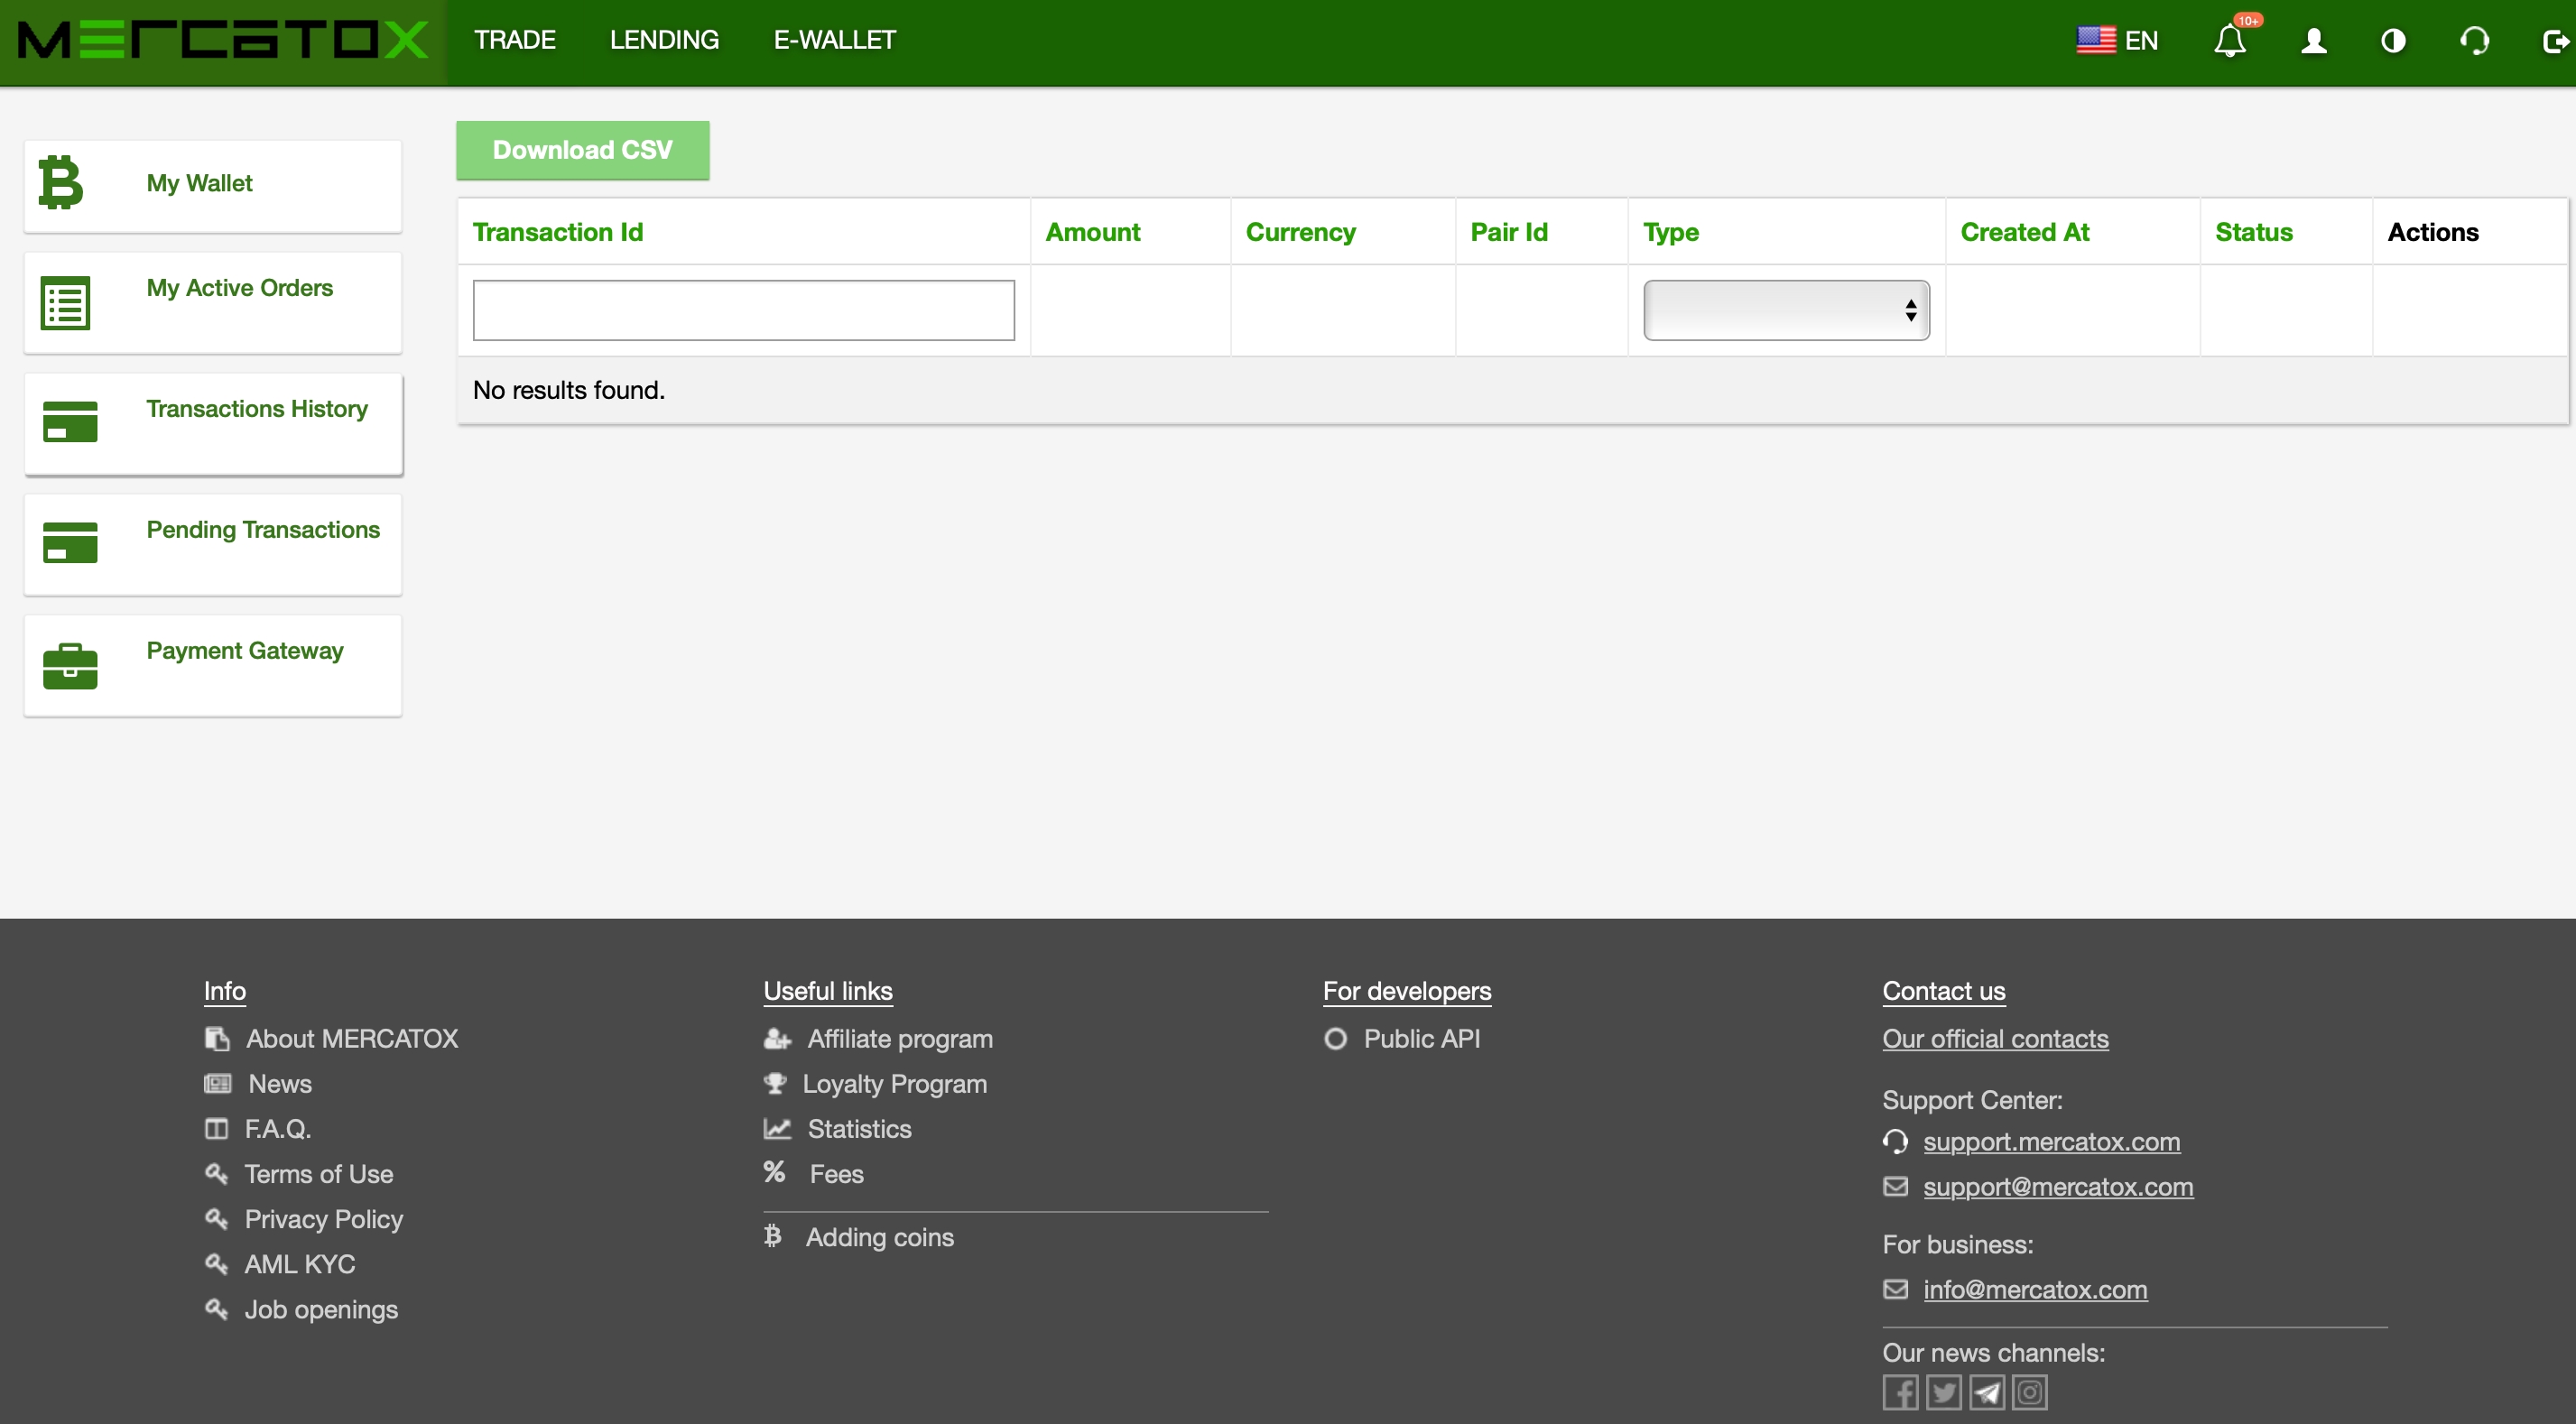The height and width of the screenshot is (1424, 2576).
Task: Open the support@mercatox.com email link
Action: tap(2057, 1187)
